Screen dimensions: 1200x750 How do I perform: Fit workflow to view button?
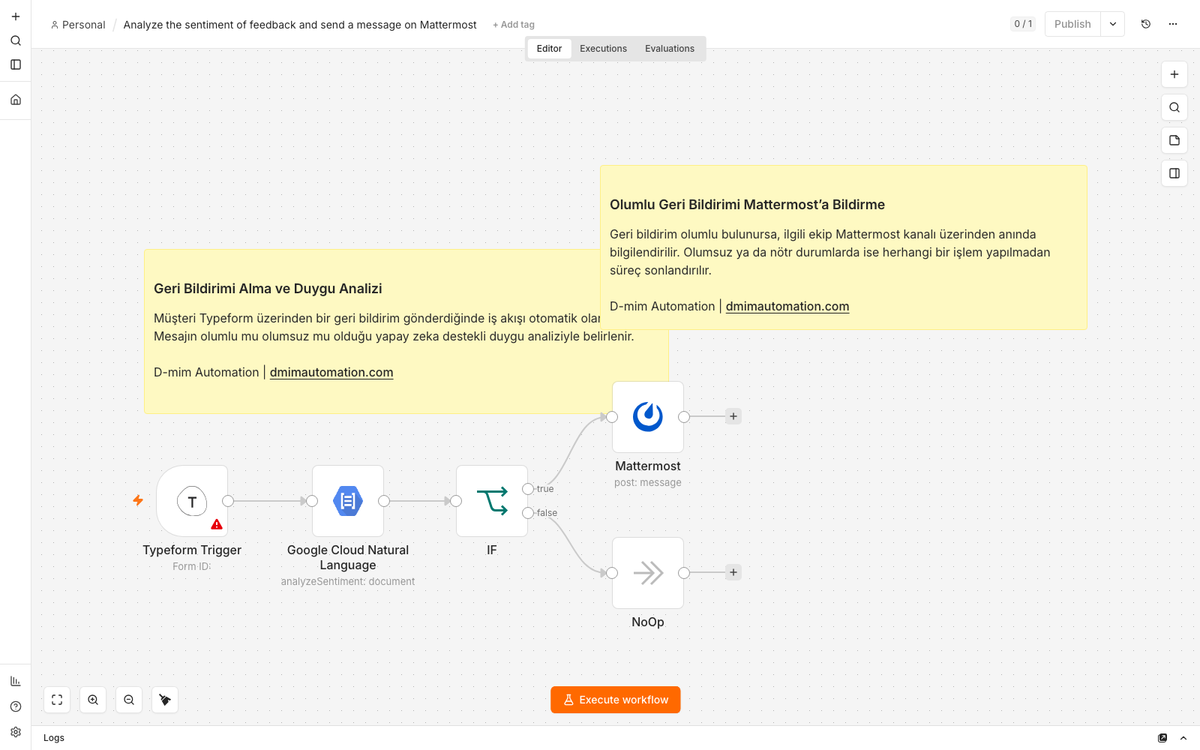pos(57,700)
